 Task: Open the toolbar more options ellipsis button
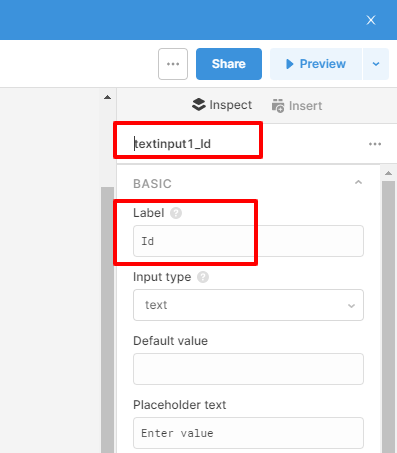(x=173, y=64)
